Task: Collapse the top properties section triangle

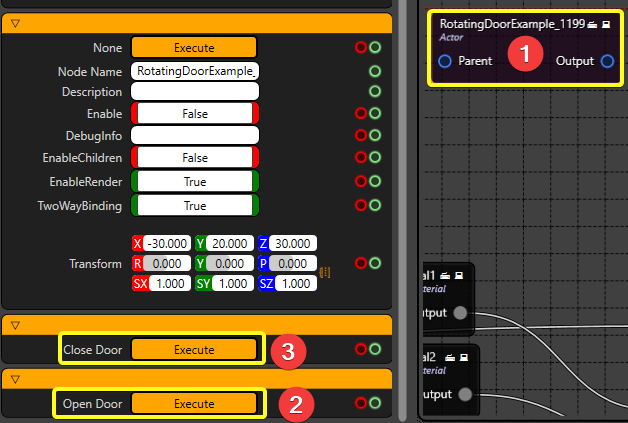Action: click(15, 22)
